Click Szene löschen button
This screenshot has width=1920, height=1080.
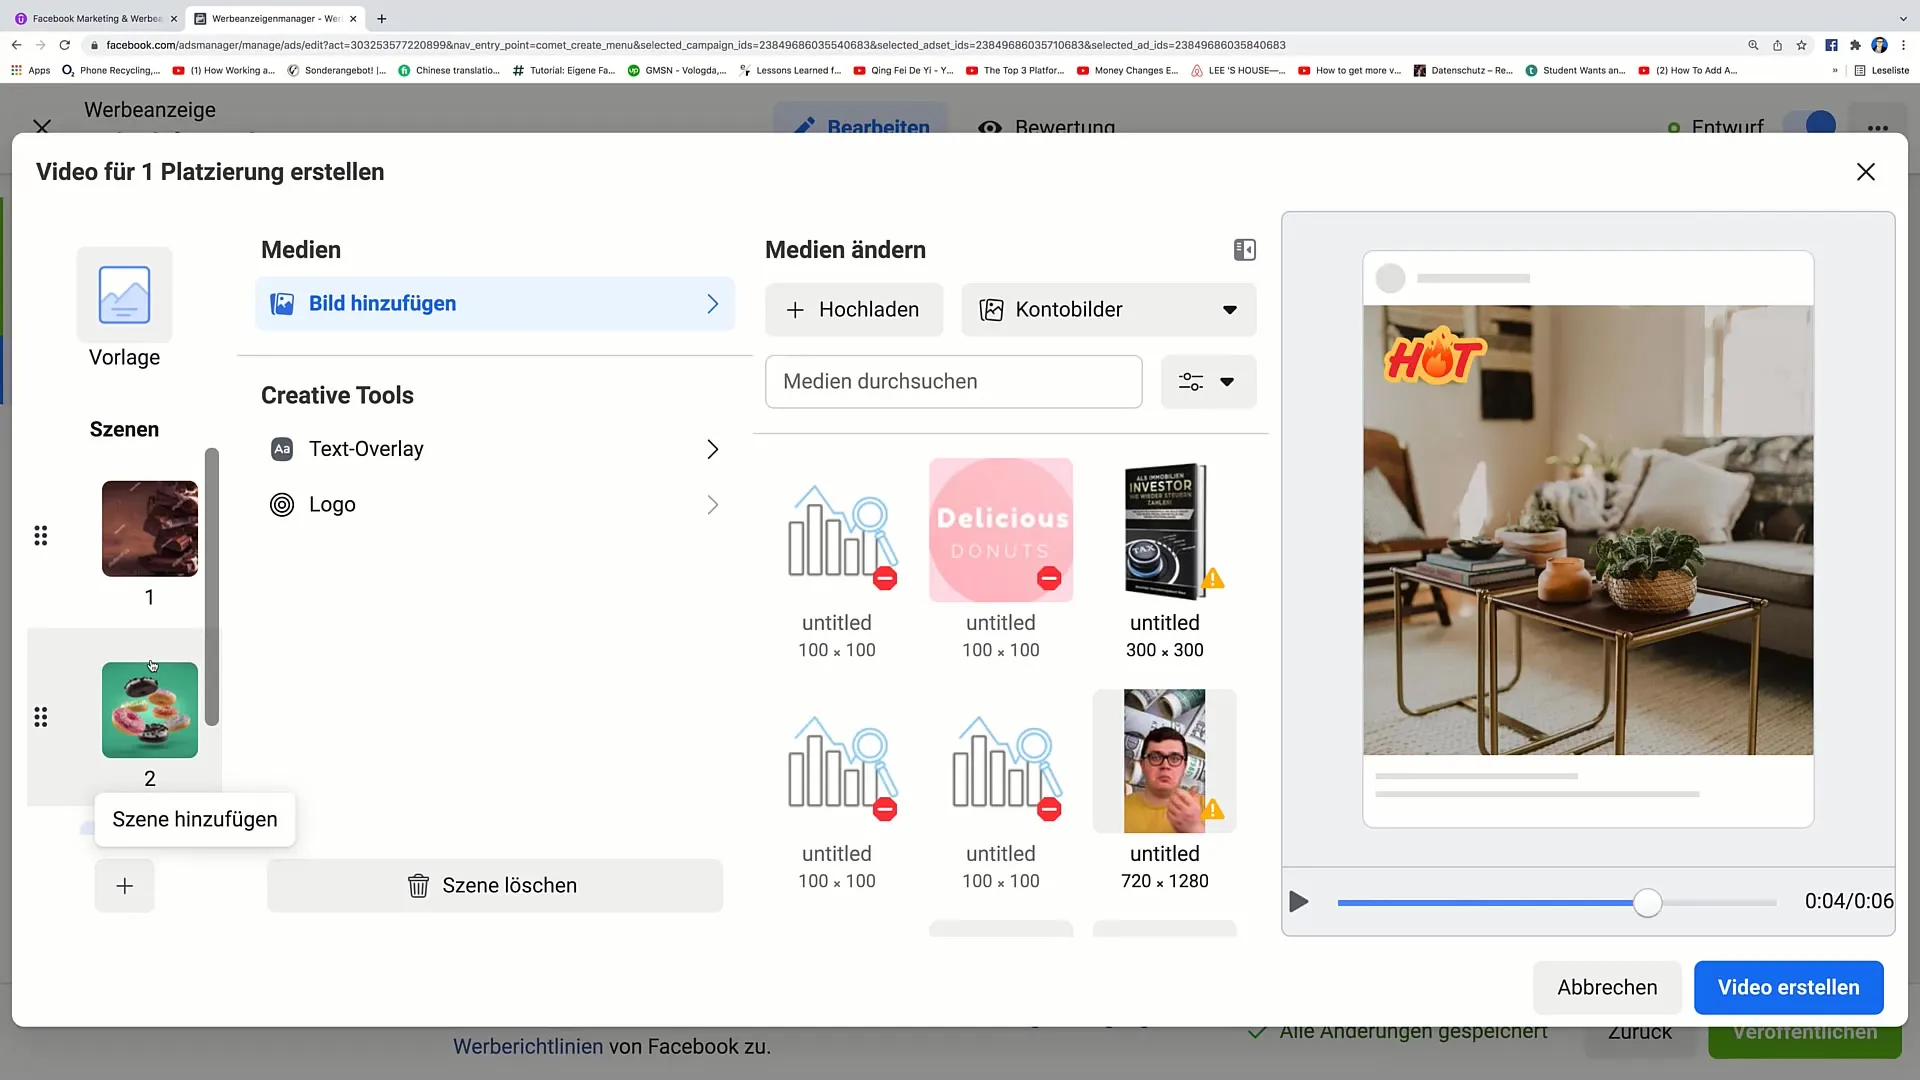pos(495,886)
